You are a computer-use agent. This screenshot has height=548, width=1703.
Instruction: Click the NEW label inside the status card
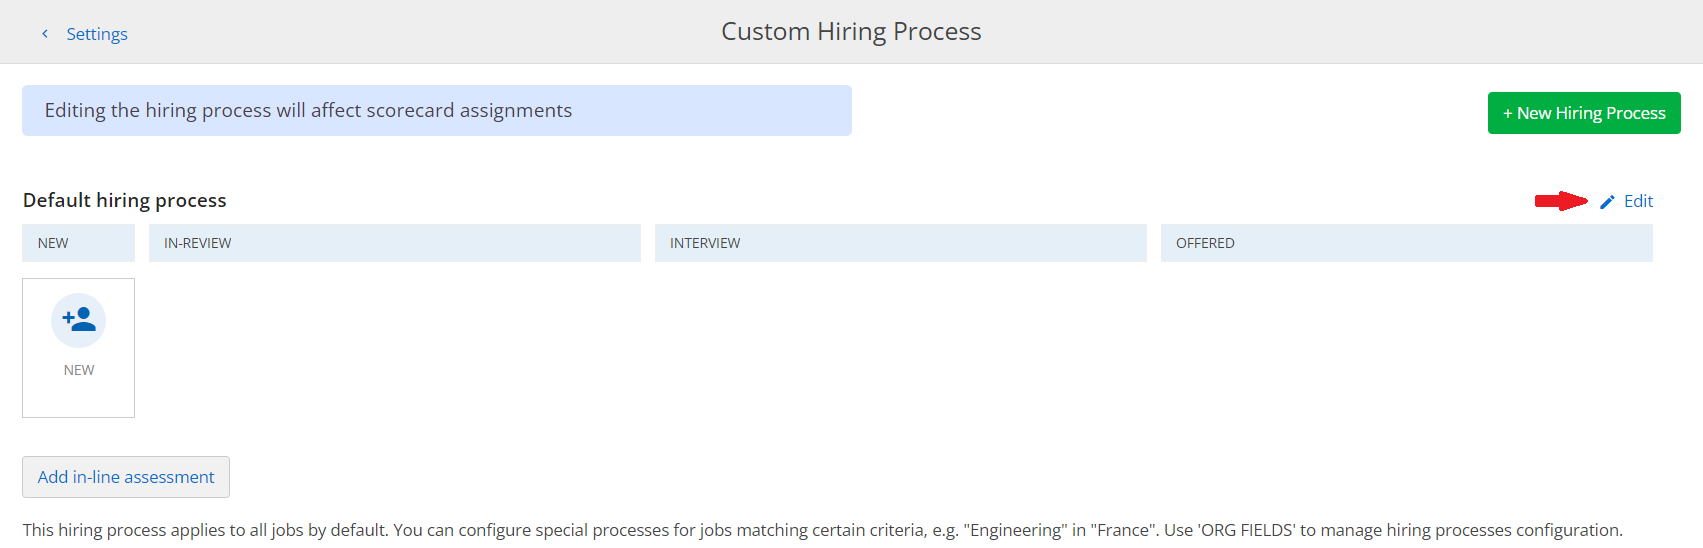click(x=79, y=370)
